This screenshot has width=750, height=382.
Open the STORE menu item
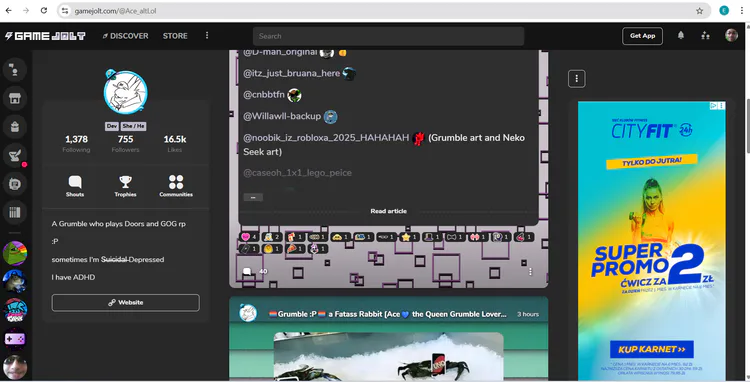(x=175, y=36)
